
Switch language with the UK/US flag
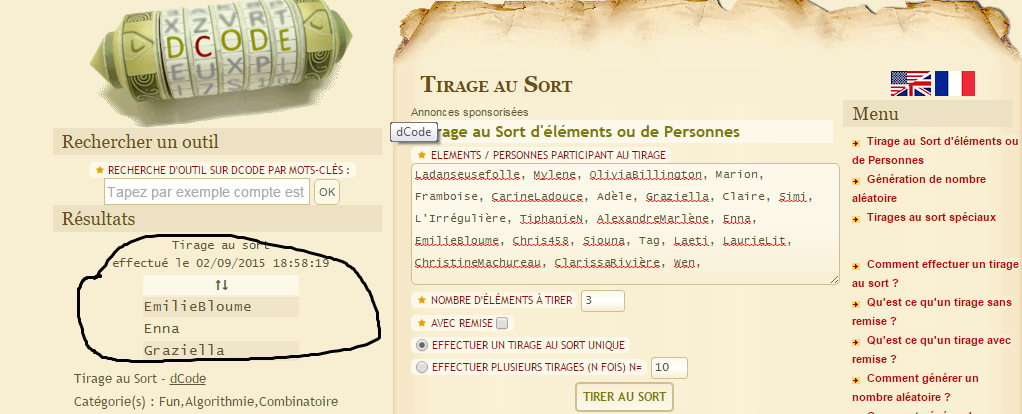coord(911,83)
